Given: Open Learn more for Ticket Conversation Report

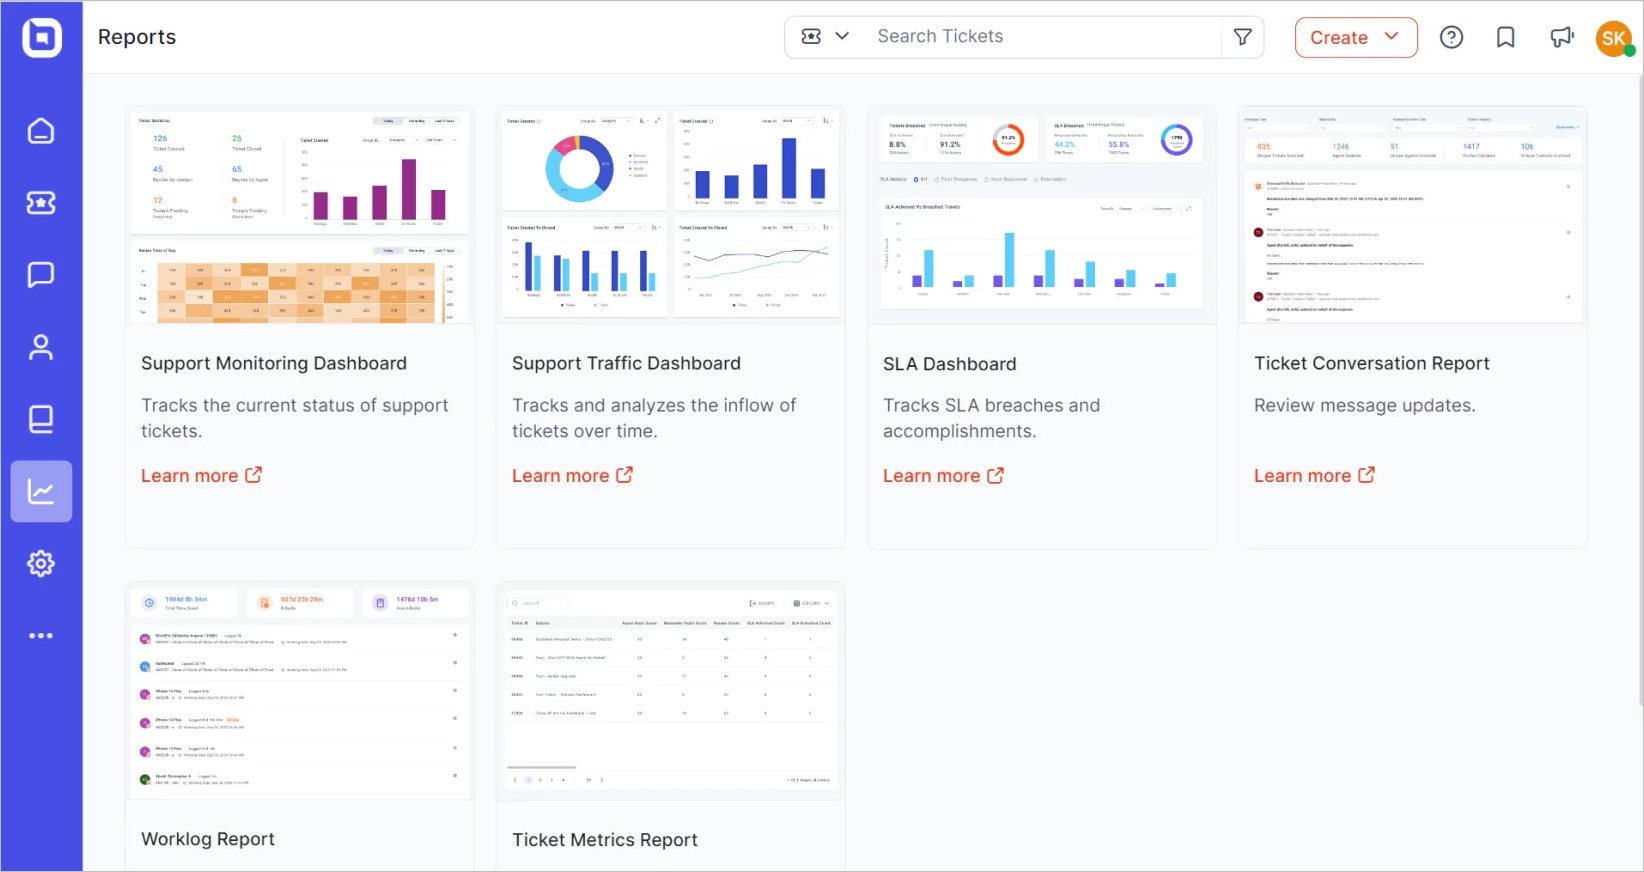Looking at the screenshot, I should pyautogui.click(x=1314, y=476).
